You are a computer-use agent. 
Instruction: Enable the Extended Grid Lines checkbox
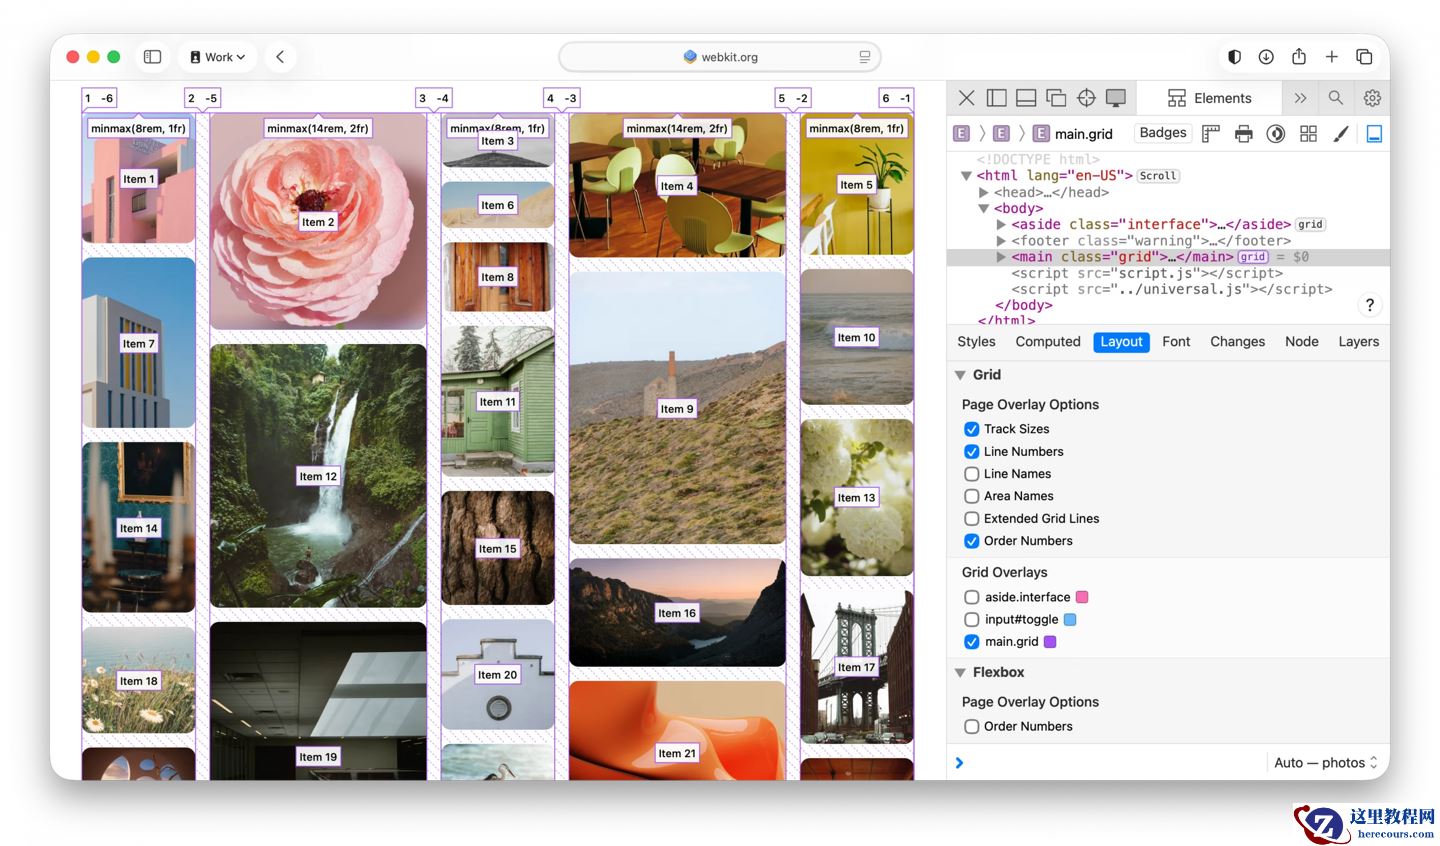(971, 519)
